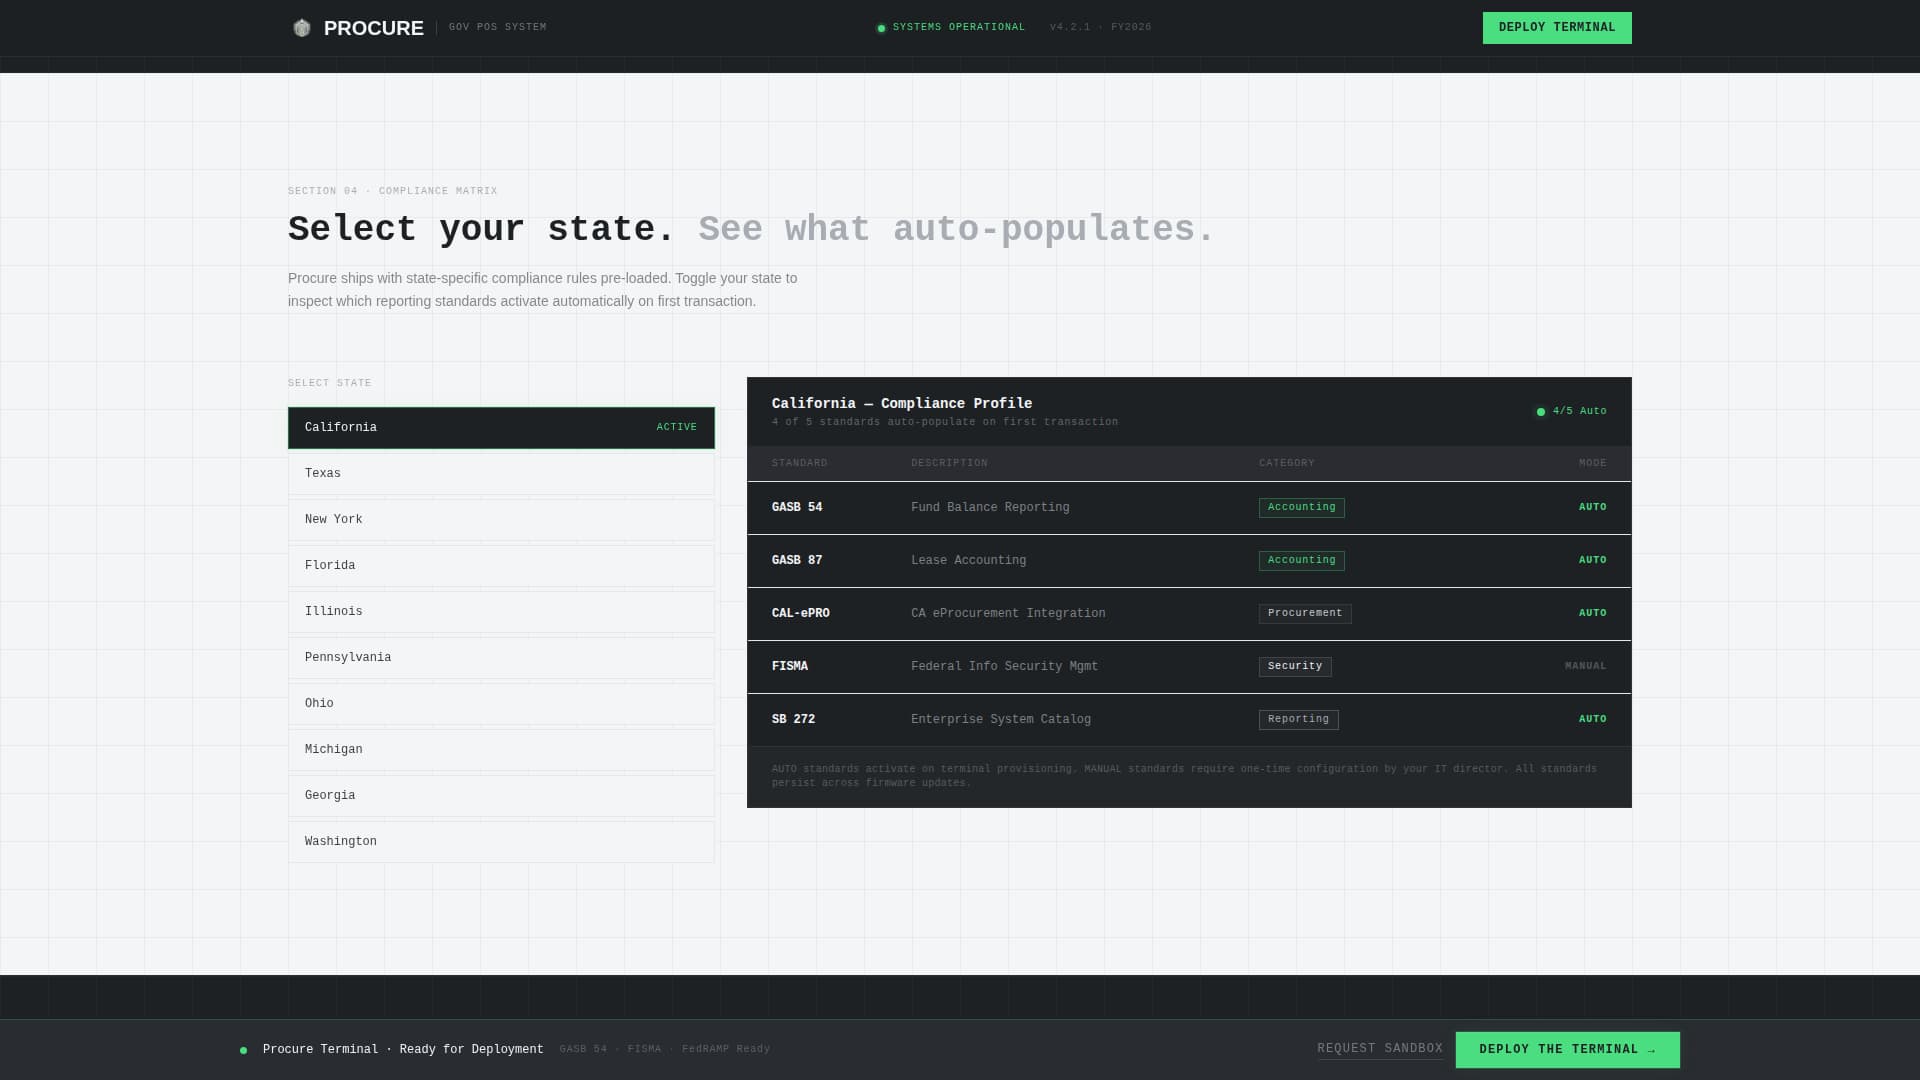Click Procure Terminal Ready for Deployment text
Viewport: 1920px width, 1080px height.
tap(403, 1050)
